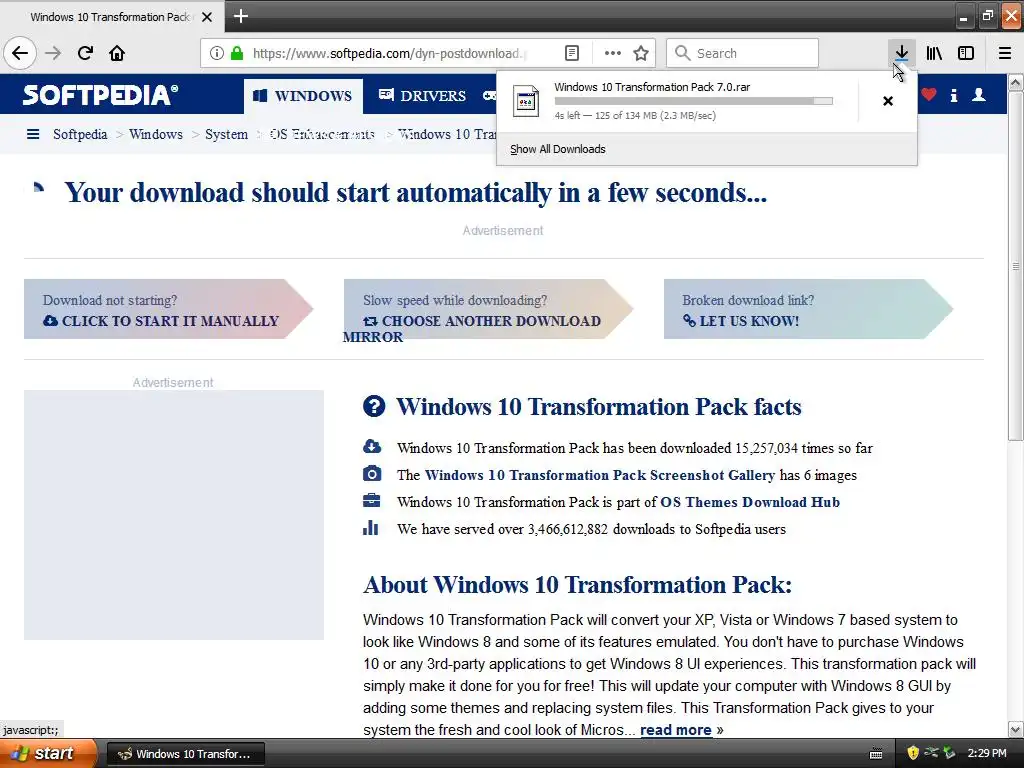
Task: Open a new browser tab
Action: 240,16
